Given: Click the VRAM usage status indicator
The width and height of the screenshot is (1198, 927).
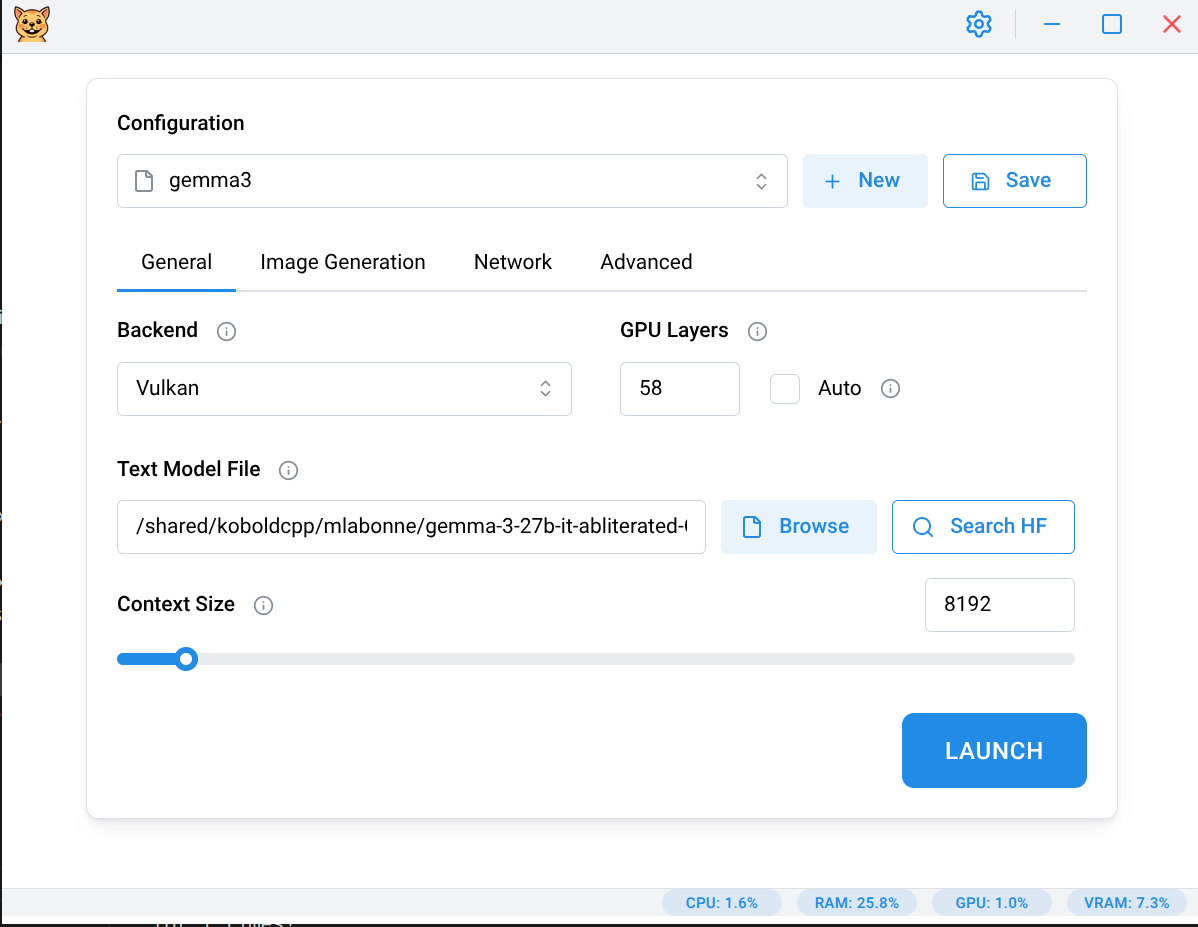Looking at the screenshot, I should click(x=1126, y=903).
